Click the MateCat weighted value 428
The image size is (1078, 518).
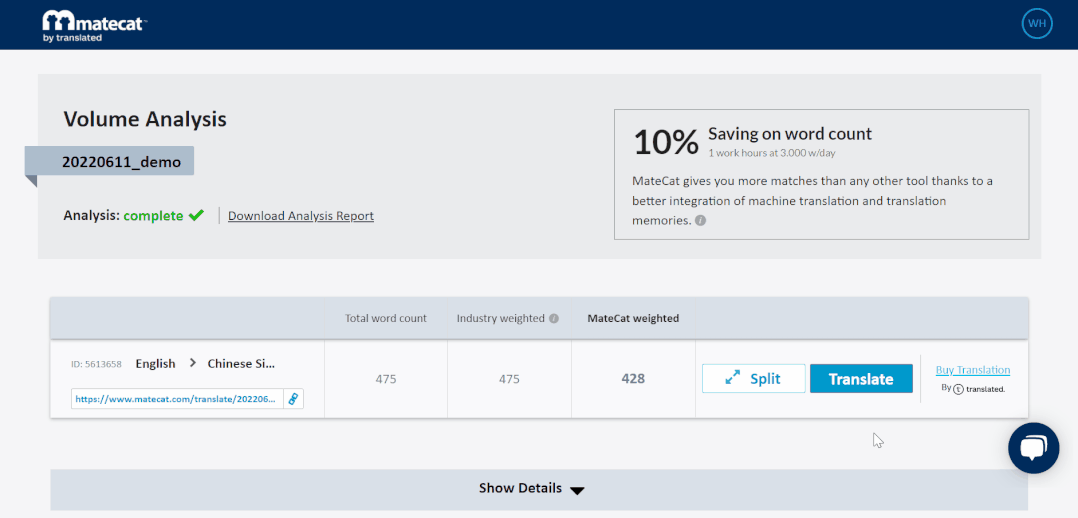[x=633, y=379]
